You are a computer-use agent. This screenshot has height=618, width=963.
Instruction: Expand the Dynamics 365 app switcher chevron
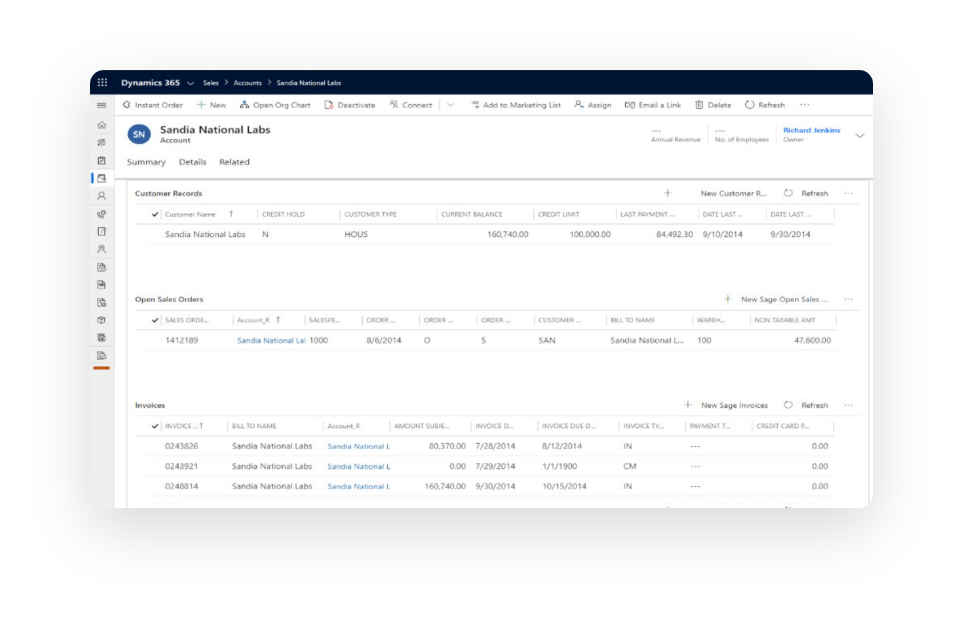tap(190, 83)
